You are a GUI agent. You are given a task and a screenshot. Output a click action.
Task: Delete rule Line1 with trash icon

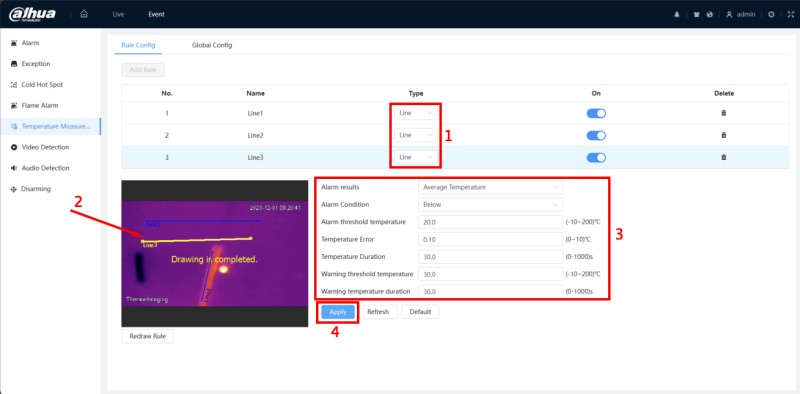point(723,113)
